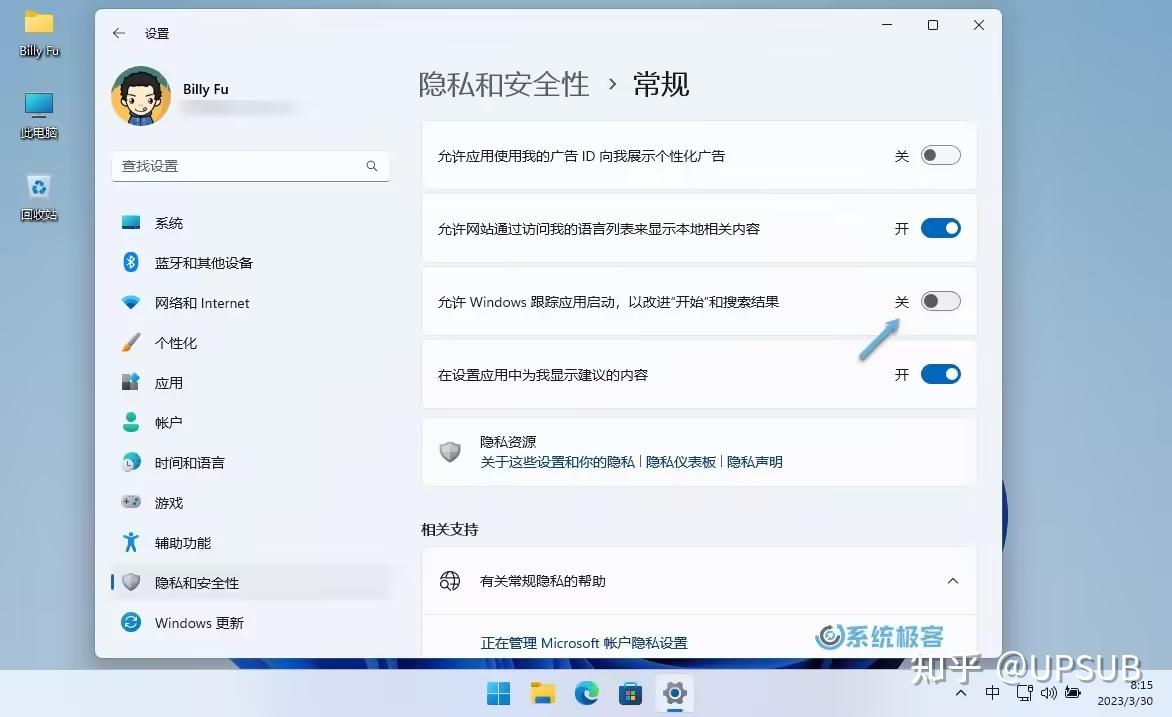Screen dimensions: 1172x717
Task: Turn off 在设置应用中为我显示建议的内容
Action: (x=938, y=374)
